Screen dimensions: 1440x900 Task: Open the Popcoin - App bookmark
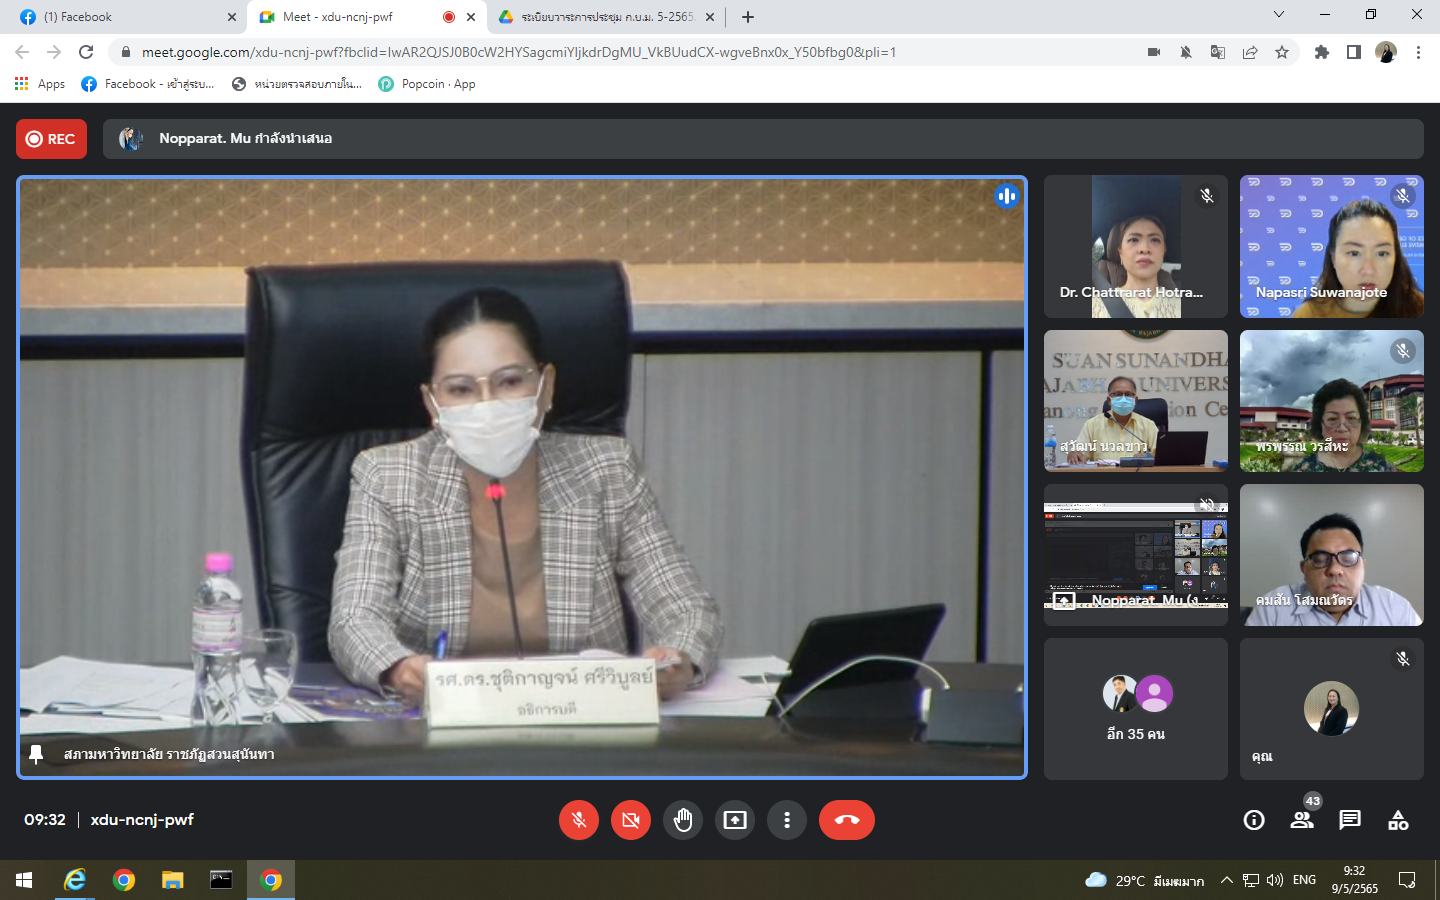tap(427, 84)
